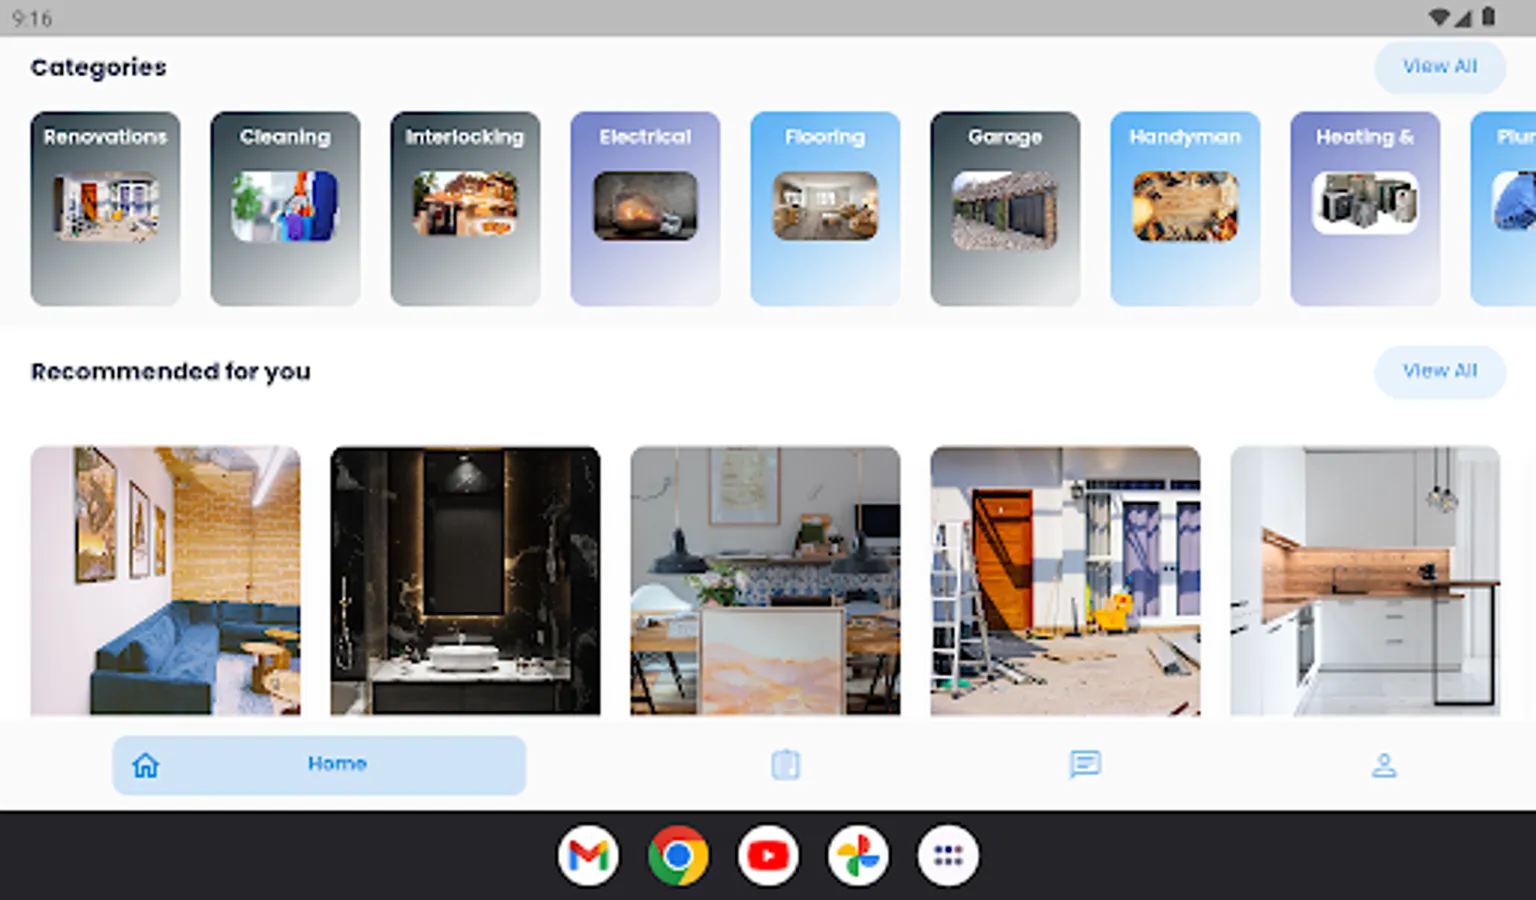Open the Heating & category card
The width and height of the screenshot is (1536, 900).
tap(1365, 208)
